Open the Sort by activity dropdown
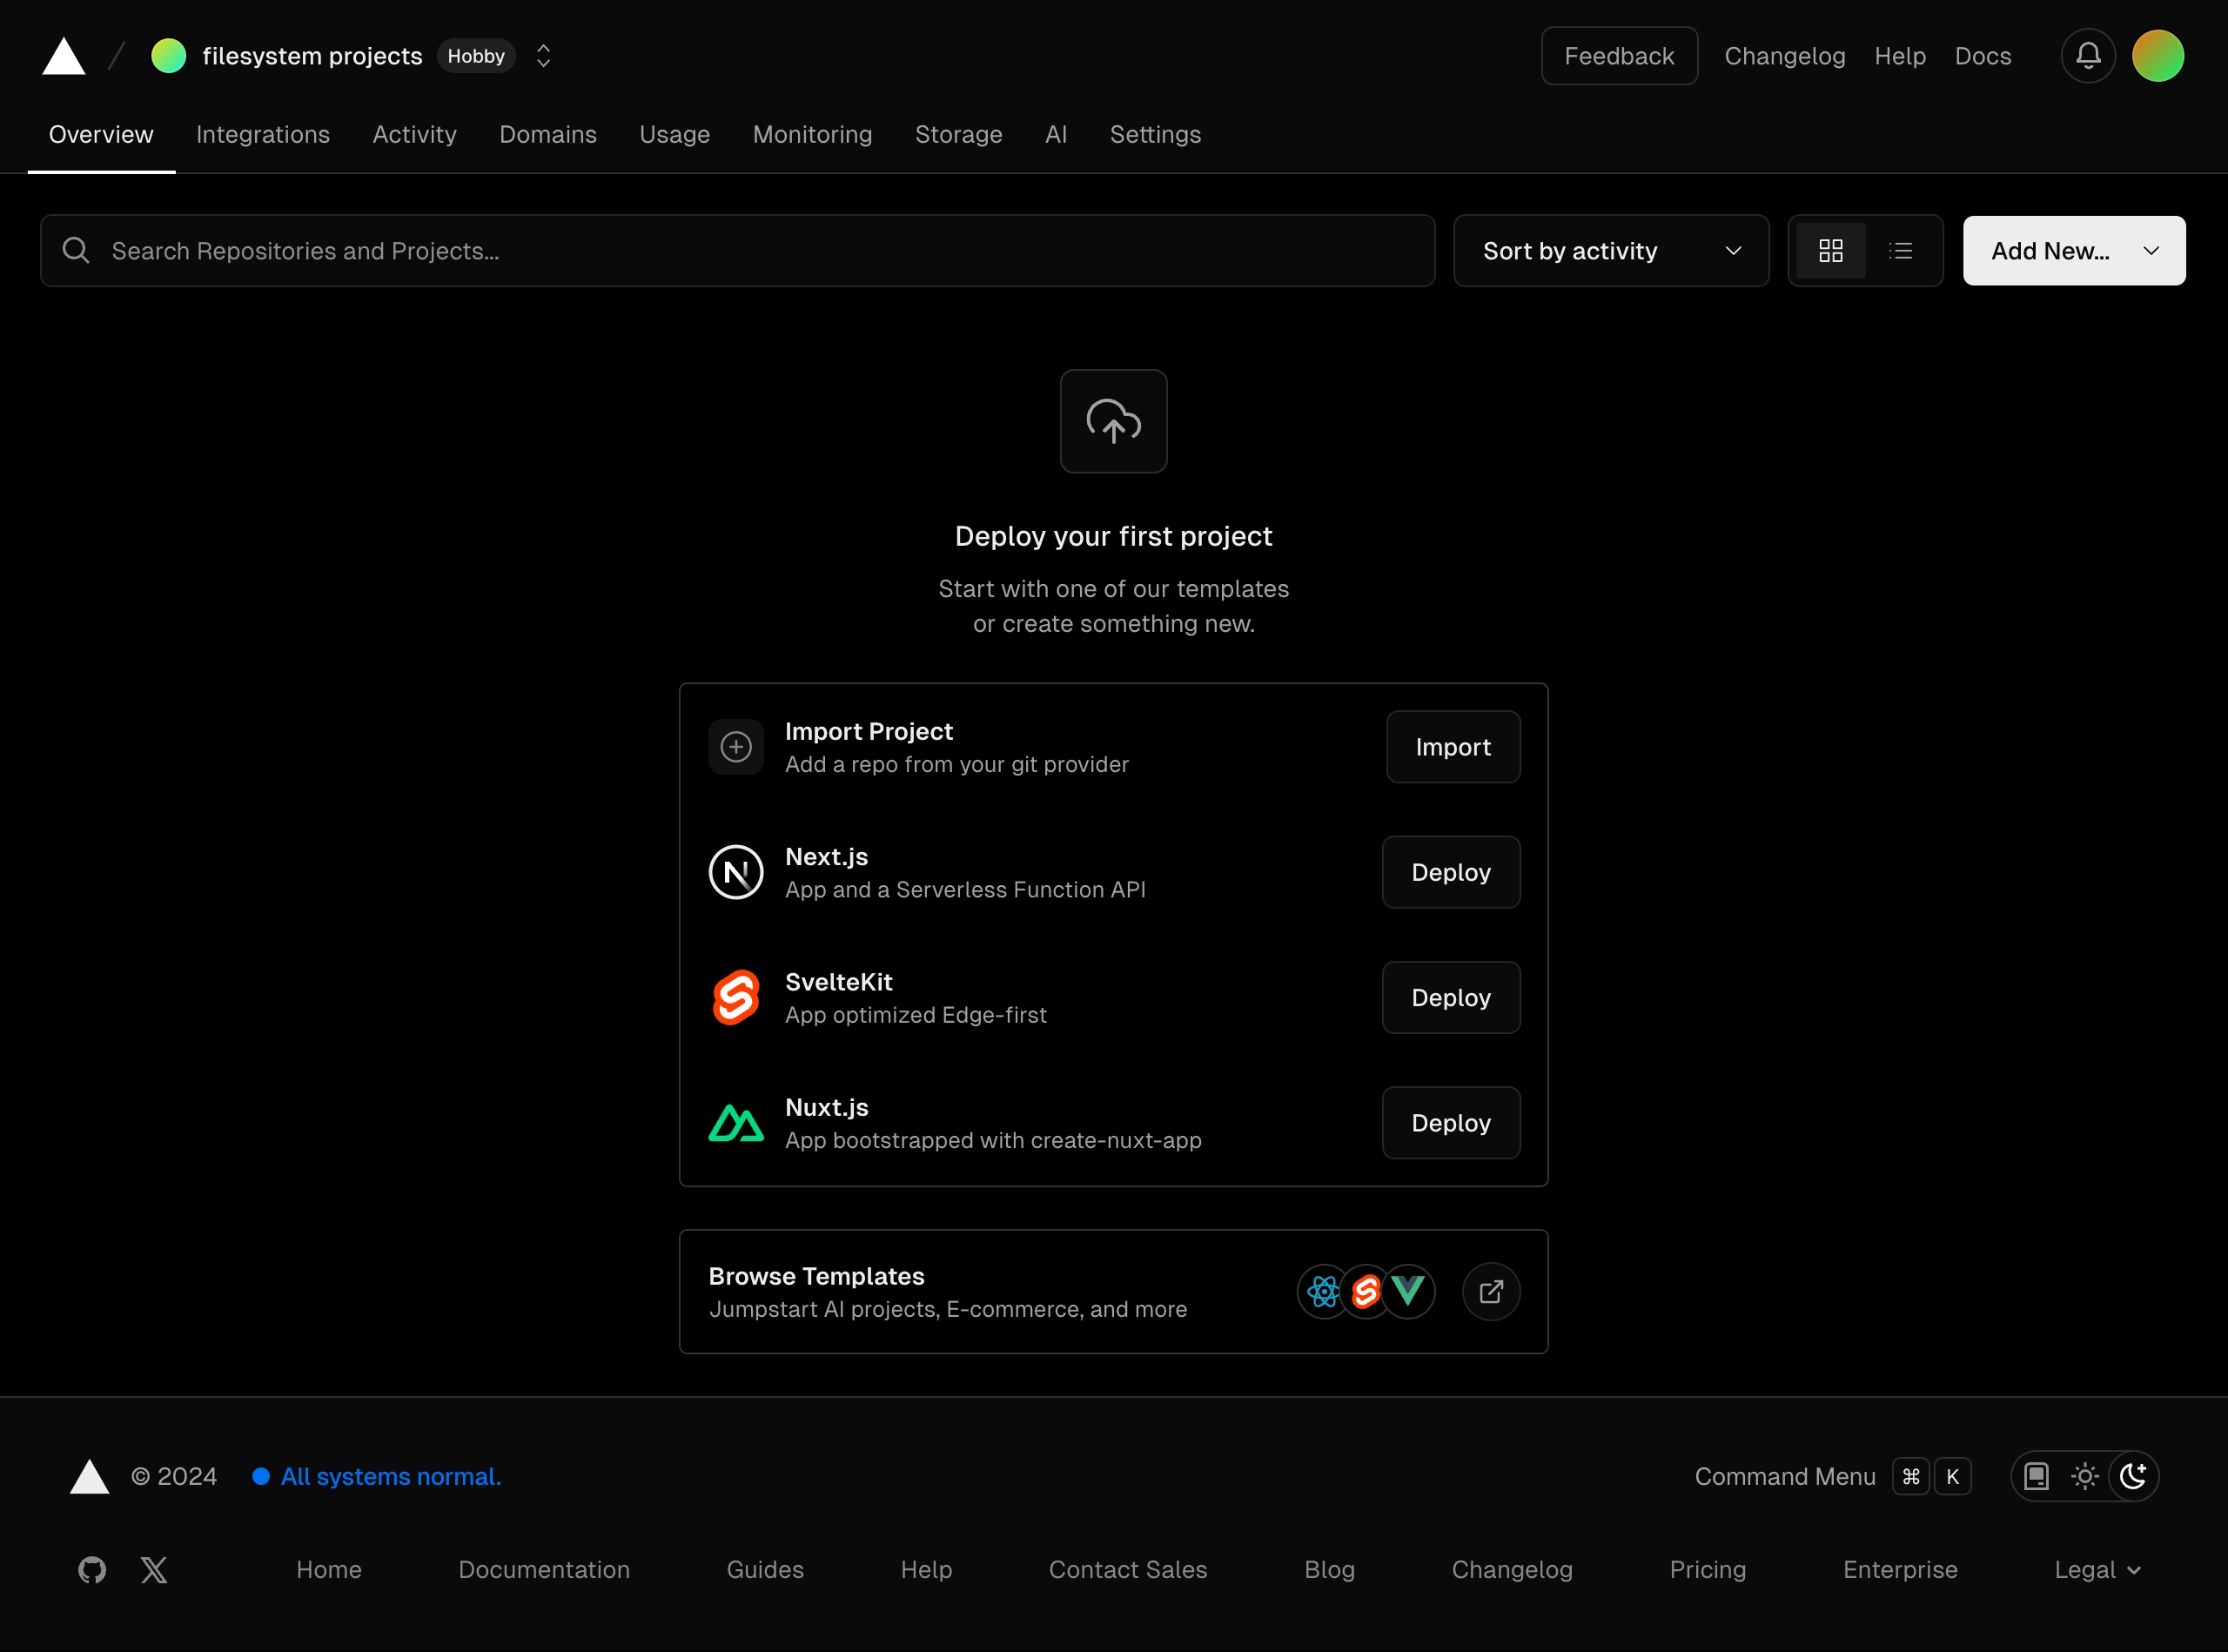The width and height of the screenshot is (2228, 1652). pos(1611,251)
